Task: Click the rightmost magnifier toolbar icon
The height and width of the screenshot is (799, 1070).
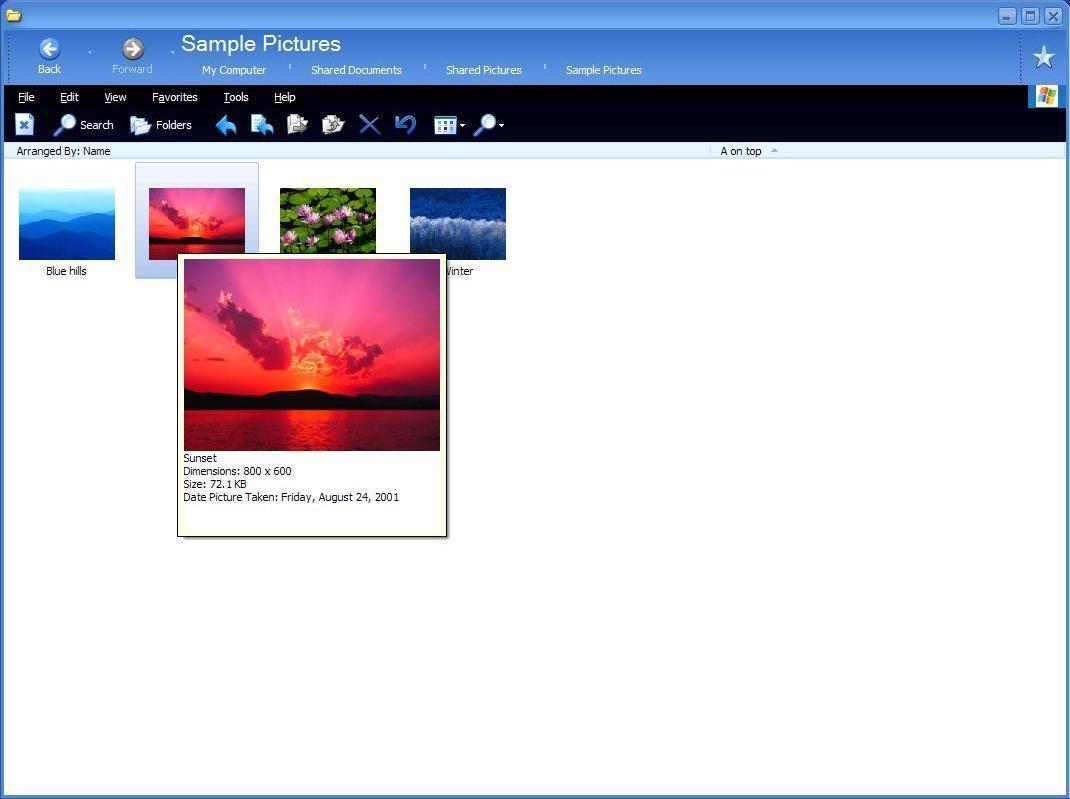Action: (x=486, y=125)
